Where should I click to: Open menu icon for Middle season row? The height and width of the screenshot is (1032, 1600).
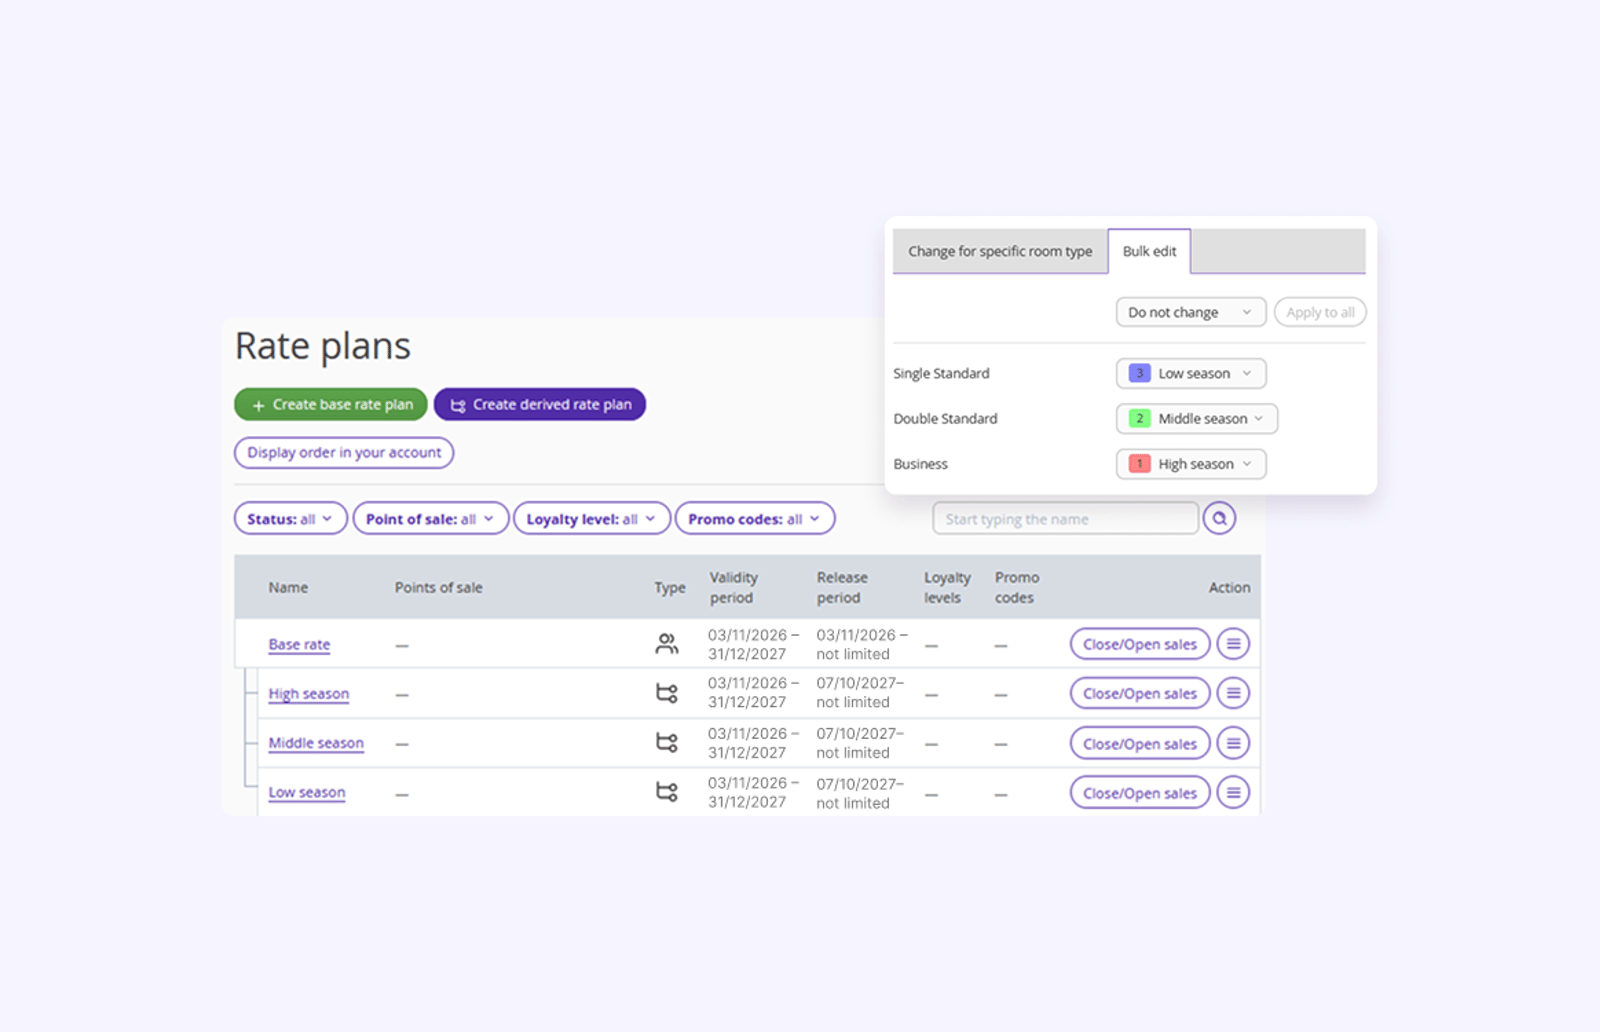click(1233, 743)
